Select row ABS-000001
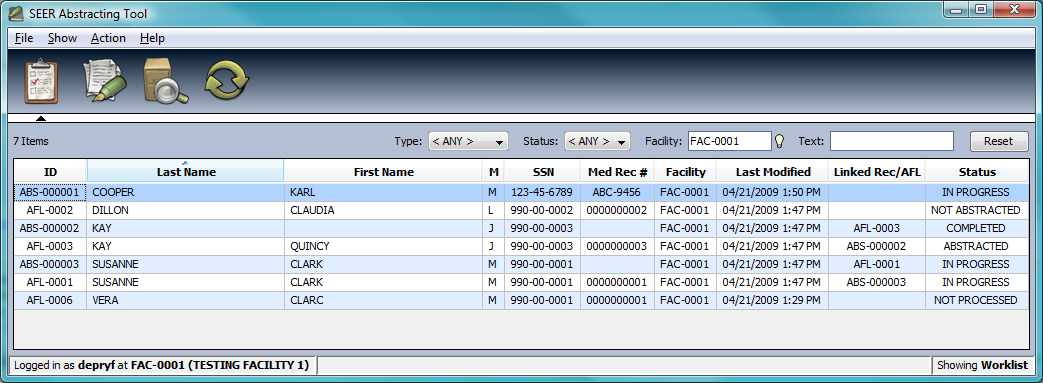The width and height of the screenshot is (1043, 383). [x=522, y=192]
